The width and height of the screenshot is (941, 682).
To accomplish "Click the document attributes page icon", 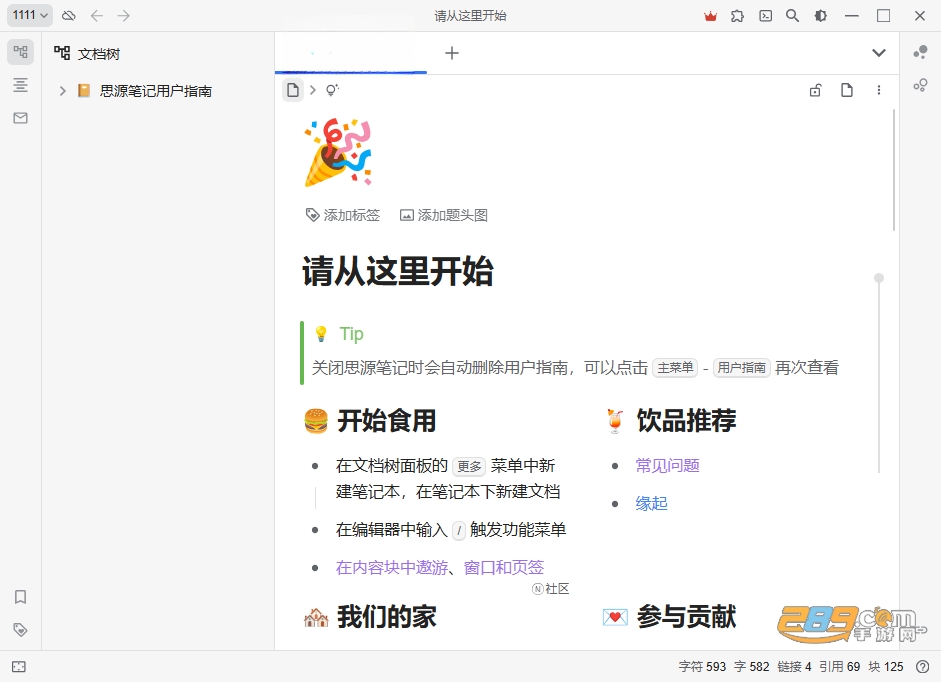I will coord(847,90).
